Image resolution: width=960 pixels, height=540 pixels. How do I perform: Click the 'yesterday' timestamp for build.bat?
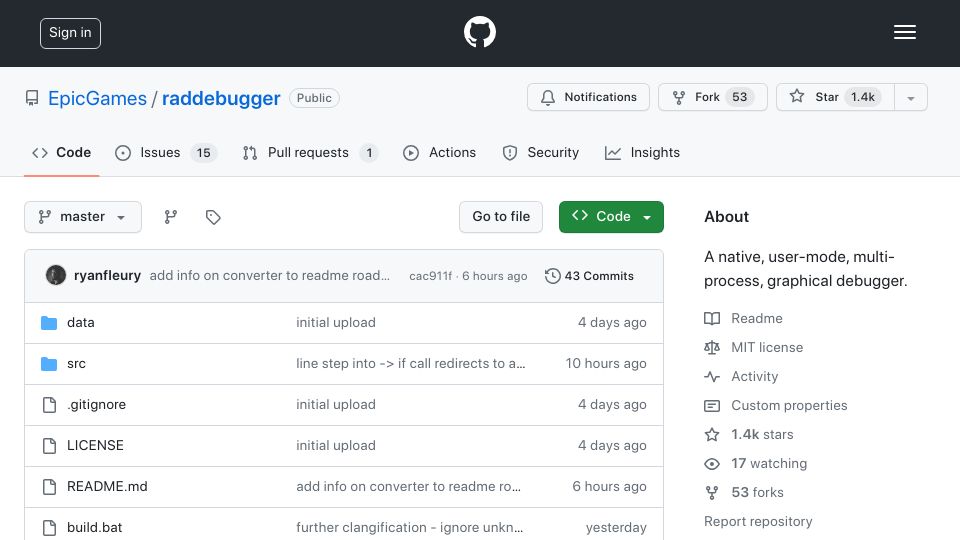pyautogui.click(x=616, y=527)
